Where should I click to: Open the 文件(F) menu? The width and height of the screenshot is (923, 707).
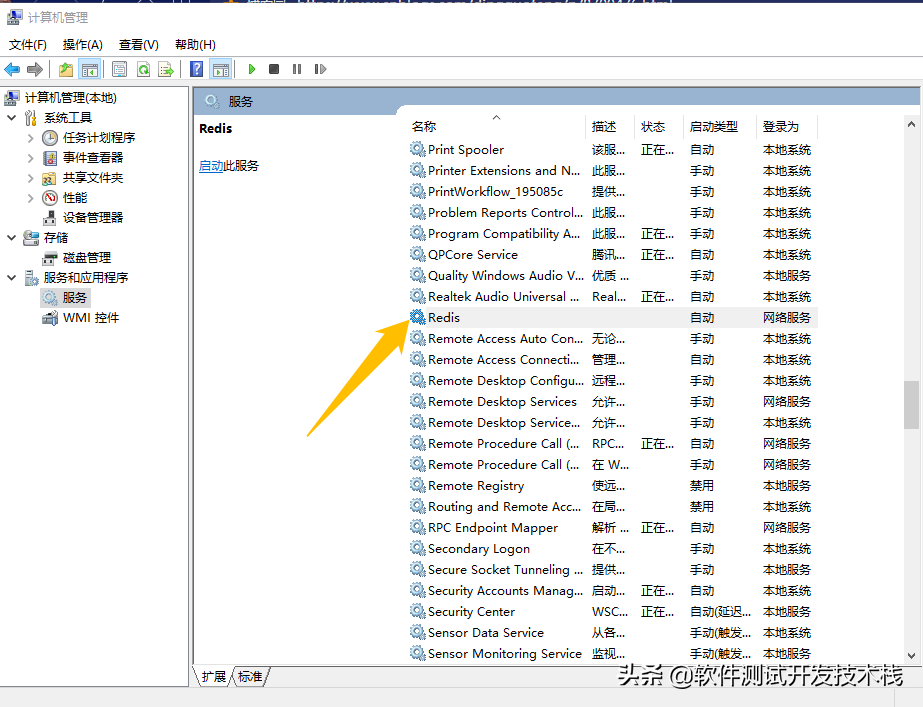click(x=28, y=45)
